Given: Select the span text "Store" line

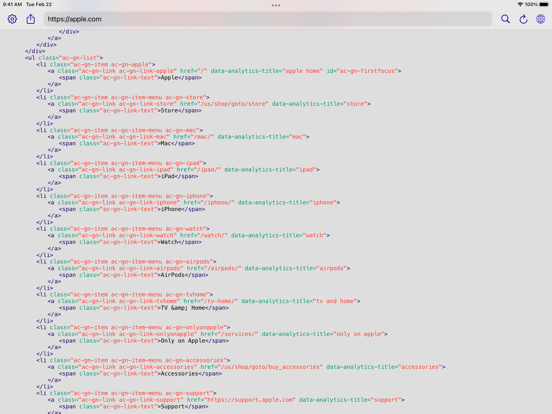Looking at the screenshot, I should [130, 111].
